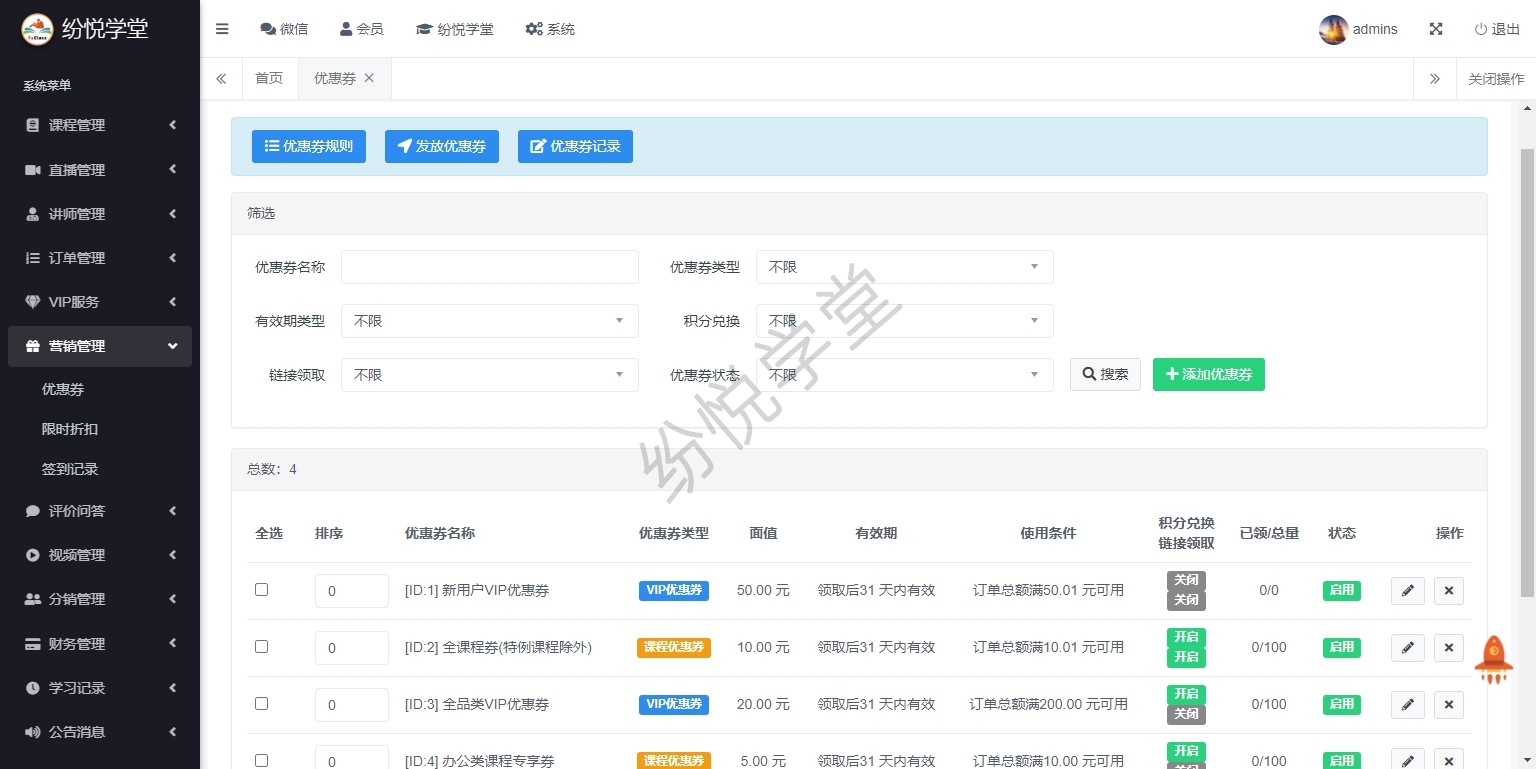Click the 优惠券名称 text input field
Image resolution: width=1536 pixels, height=769 pixels.
489,267
